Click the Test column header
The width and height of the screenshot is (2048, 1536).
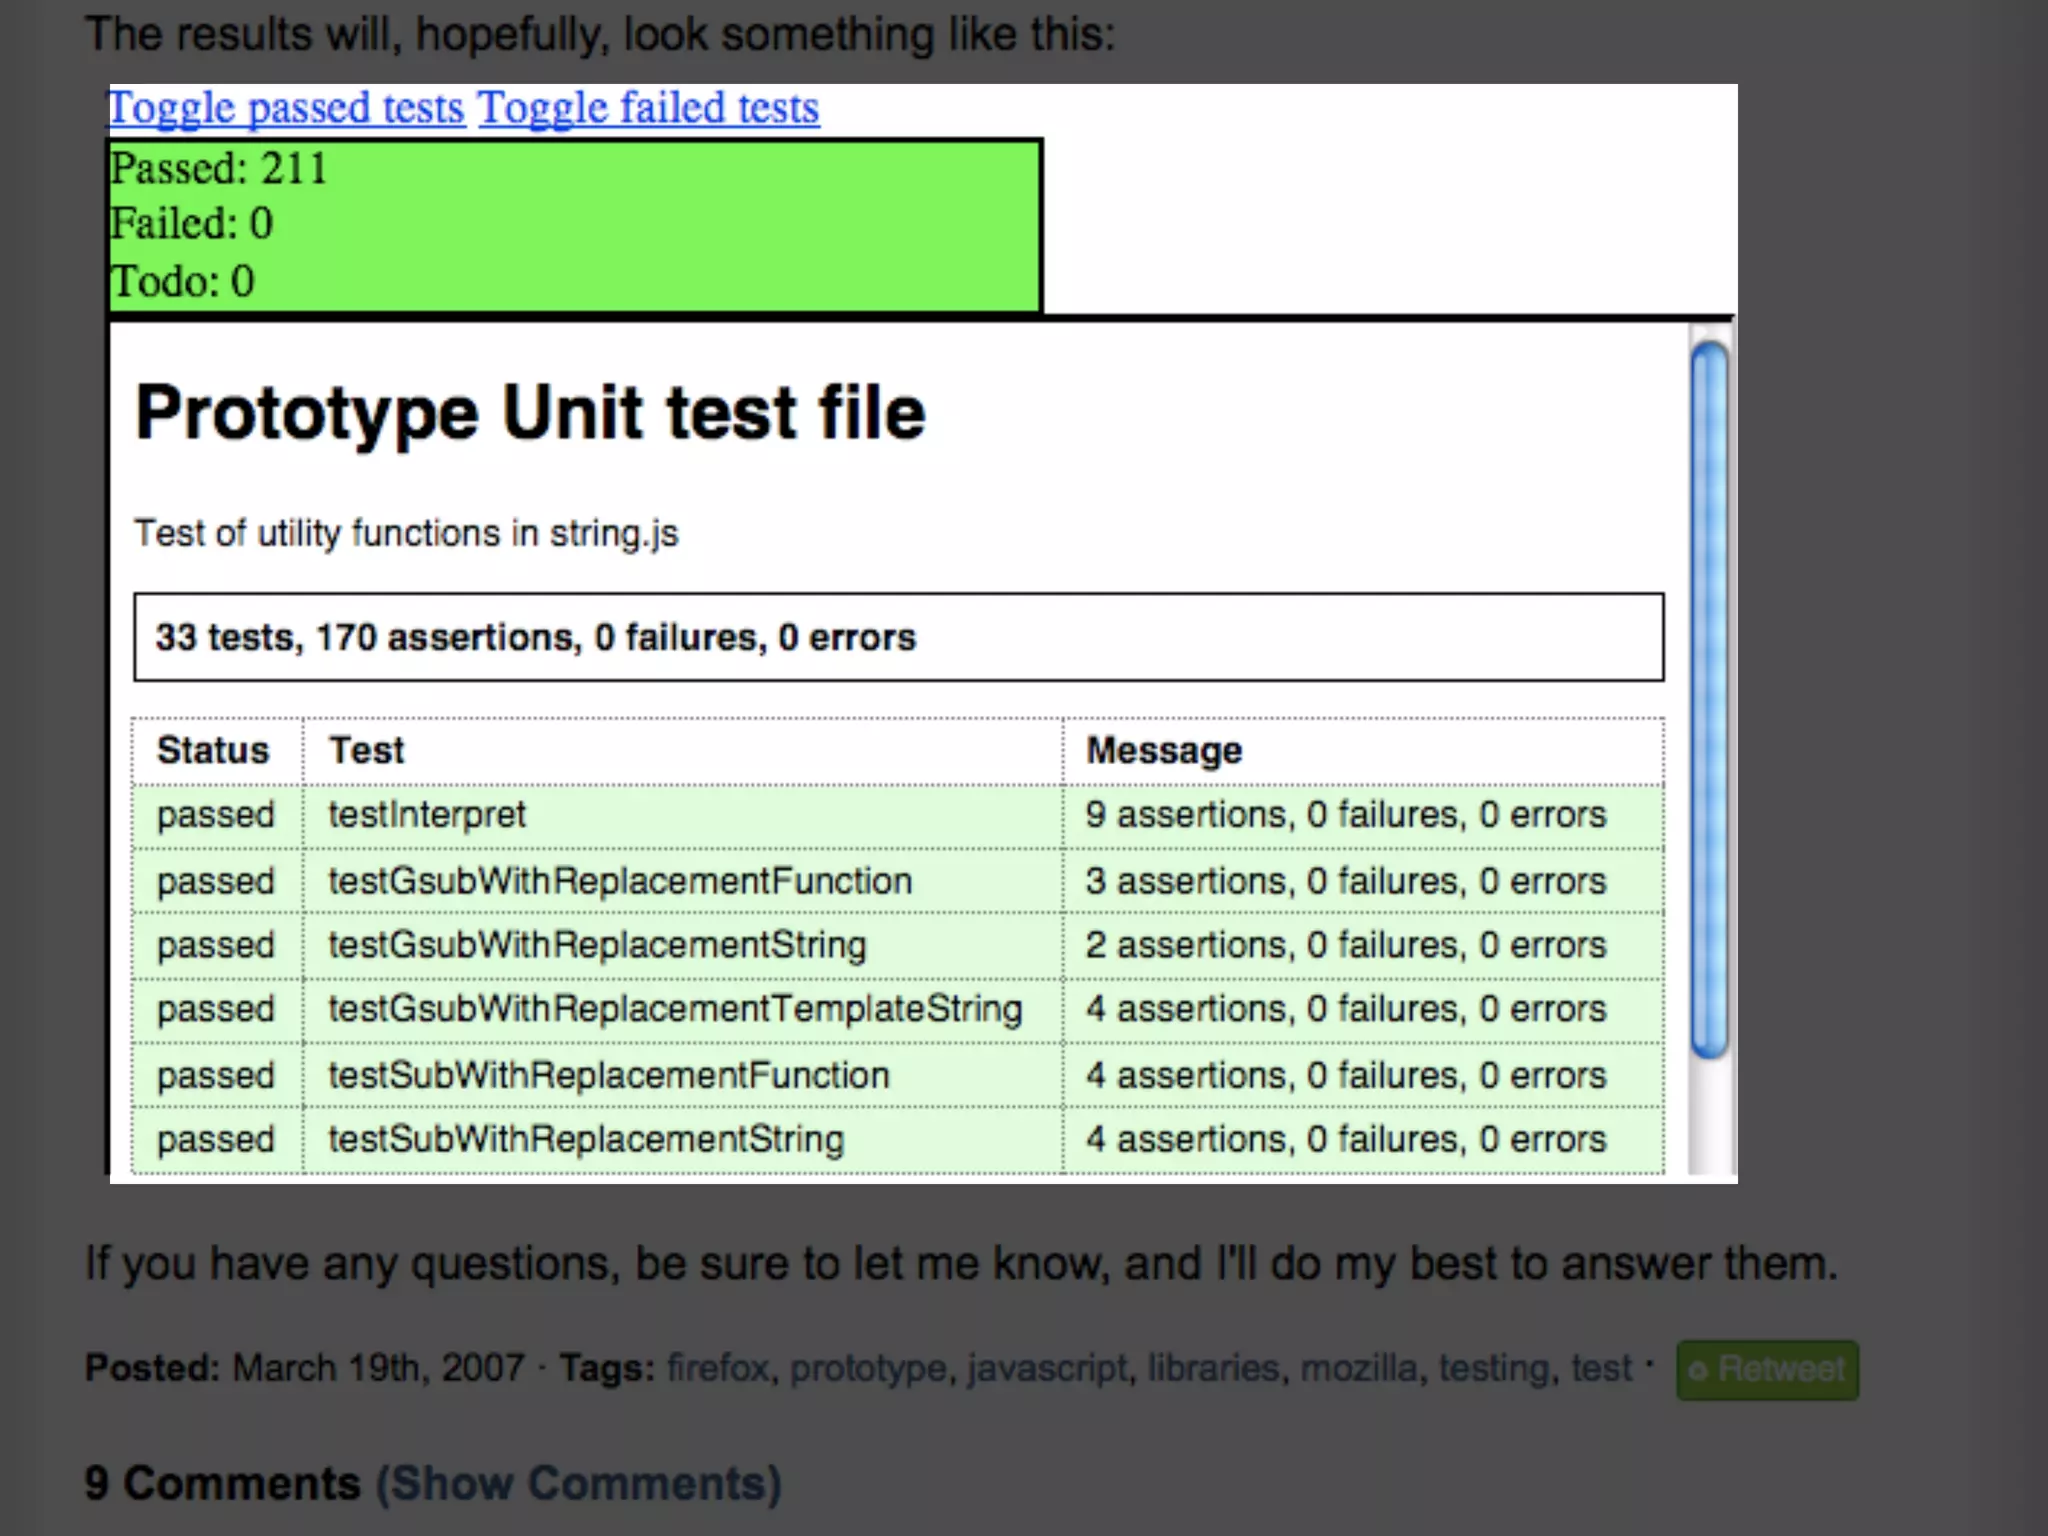point(367,750)
